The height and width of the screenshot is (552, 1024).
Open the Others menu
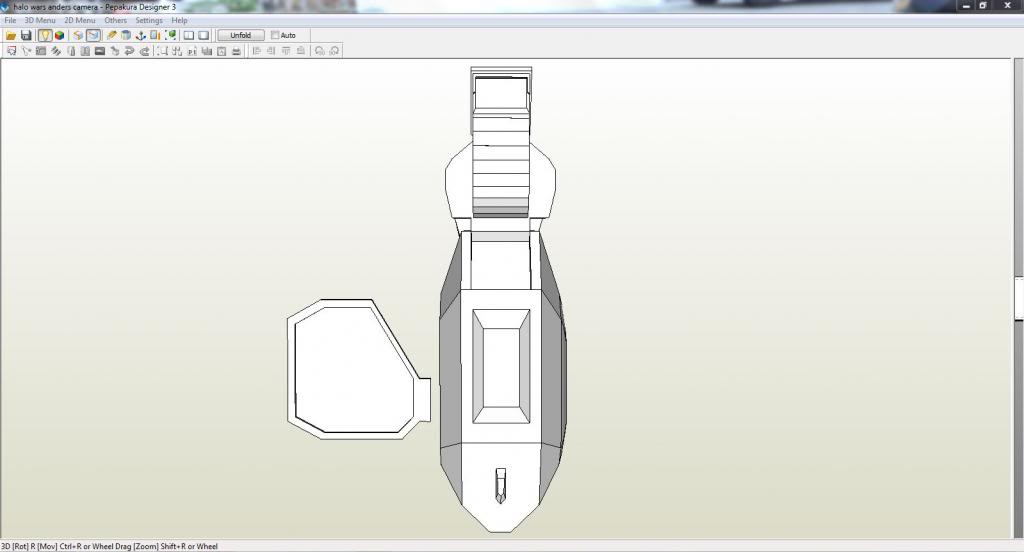(x=116, y=20)
